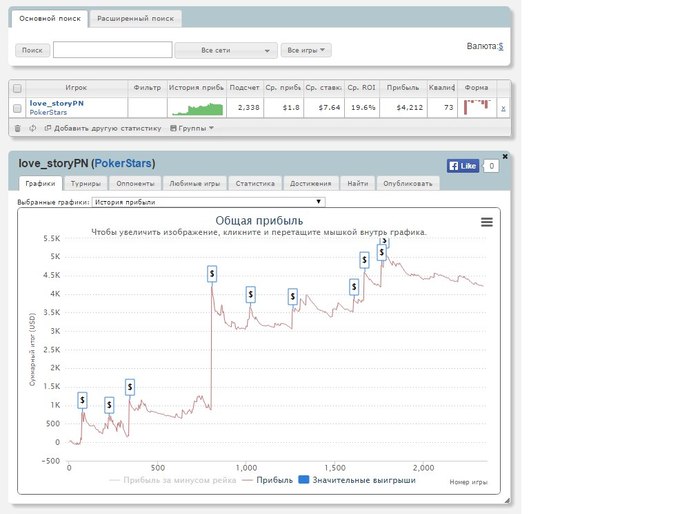Open 'История прибыли' chart selector
This screenshot has height=514, width=700.
(208, 202)
